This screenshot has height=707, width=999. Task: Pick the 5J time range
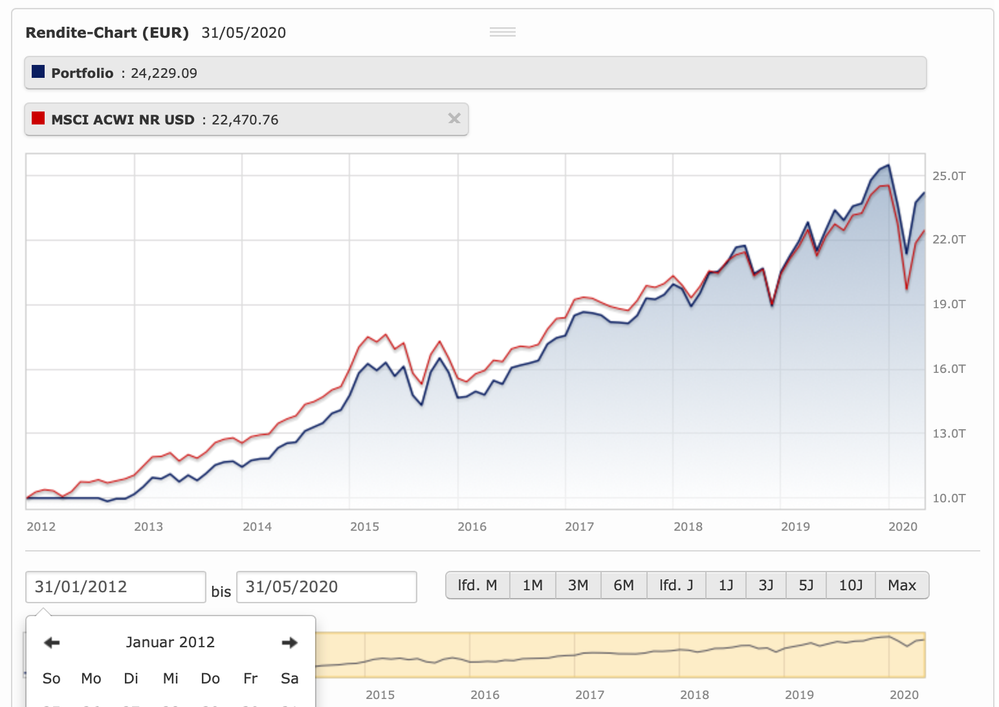(806, 585)
